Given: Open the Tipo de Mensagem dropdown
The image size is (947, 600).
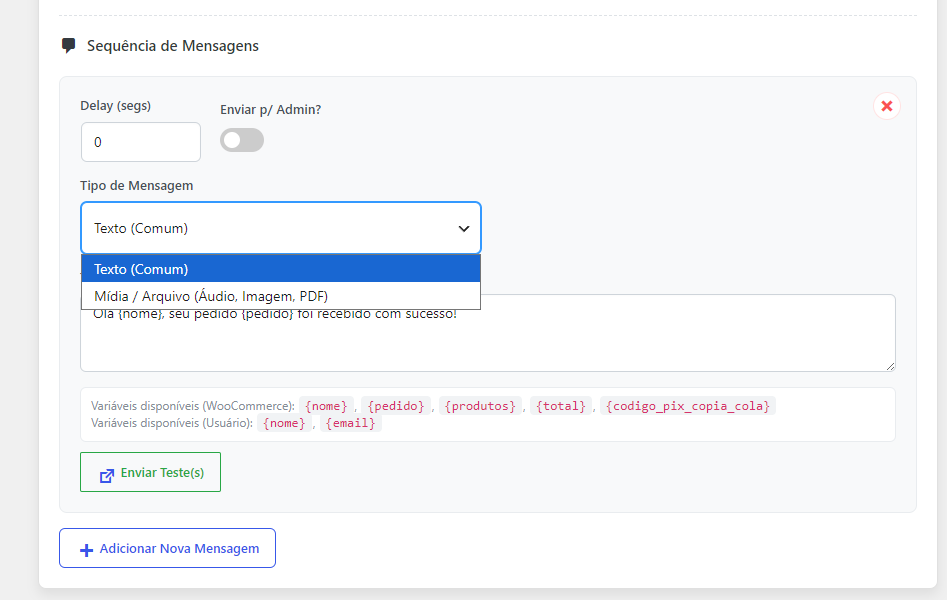Looking at the screenshot, I should [x=281, y=228].
